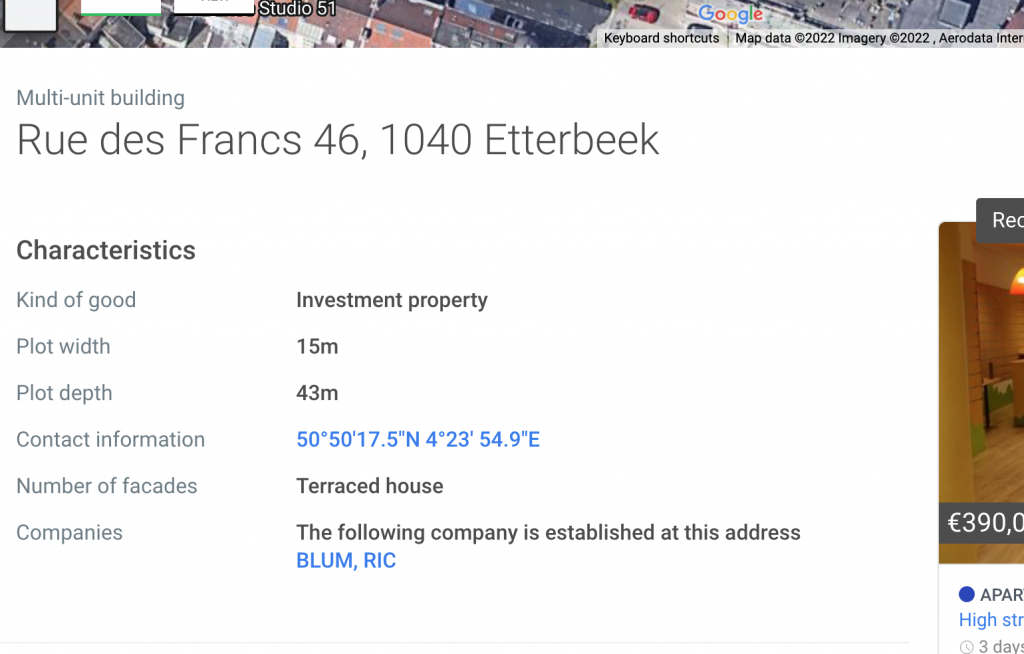1024x654 pixels.
Task: Click the dark Rec… badge on the listing card
Action: pyautogui.click(x=1000, y=220)
